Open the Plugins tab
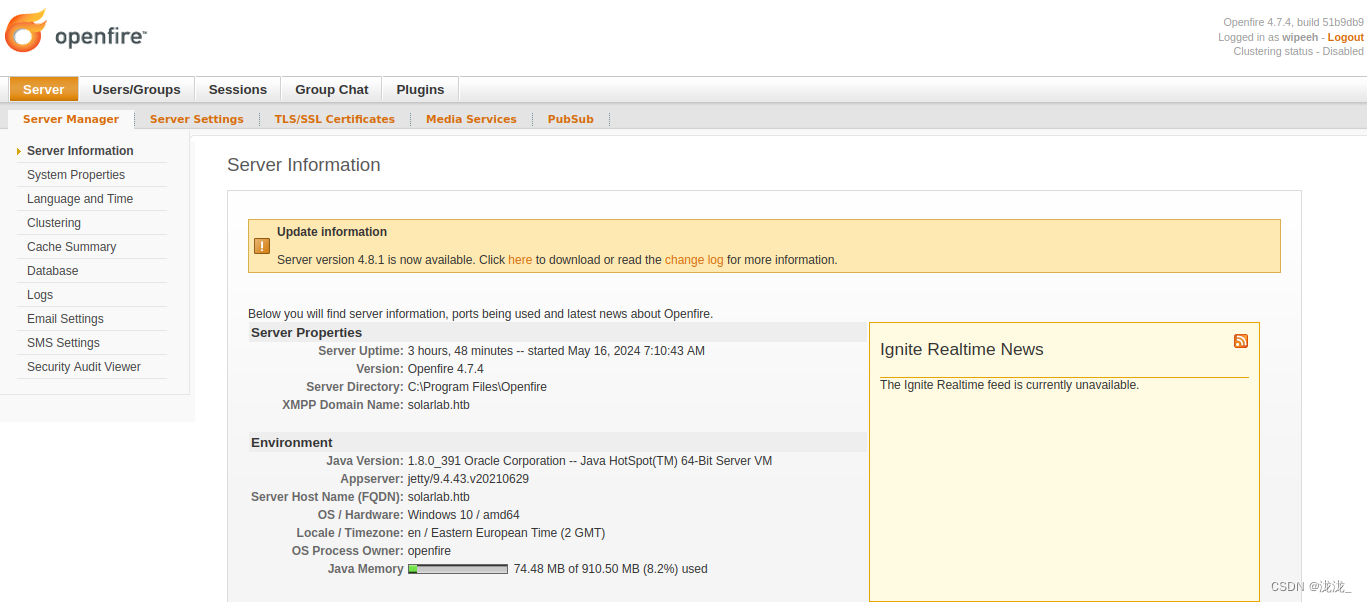 point(420,89)
